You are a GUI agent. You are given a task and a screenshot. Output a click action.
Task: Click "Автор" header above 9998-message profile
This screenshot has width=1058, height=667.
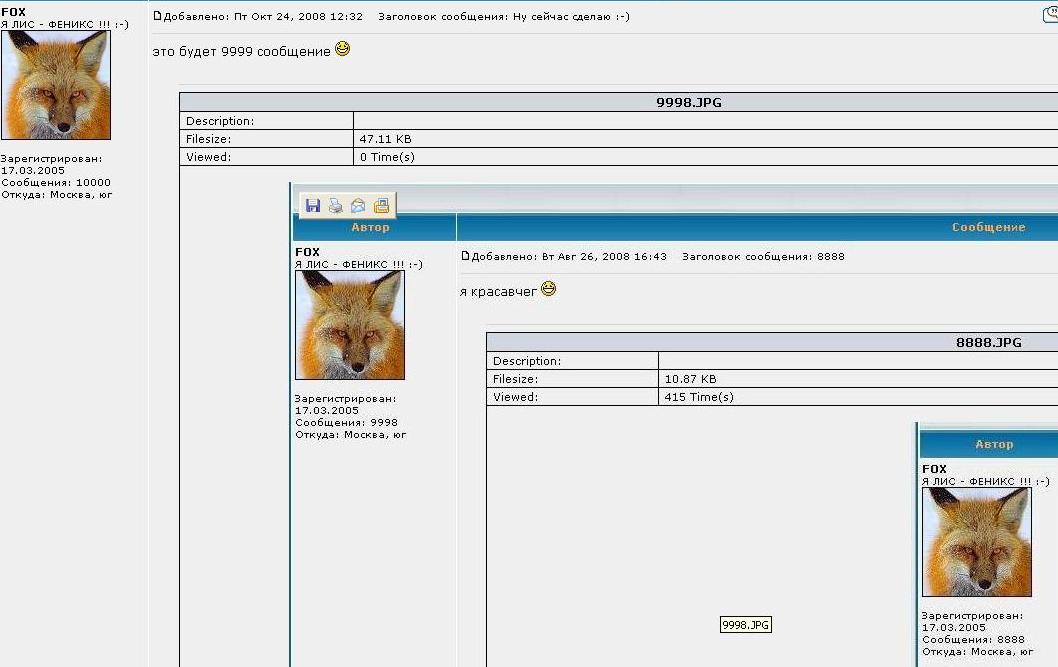click(x=371, y=227)
